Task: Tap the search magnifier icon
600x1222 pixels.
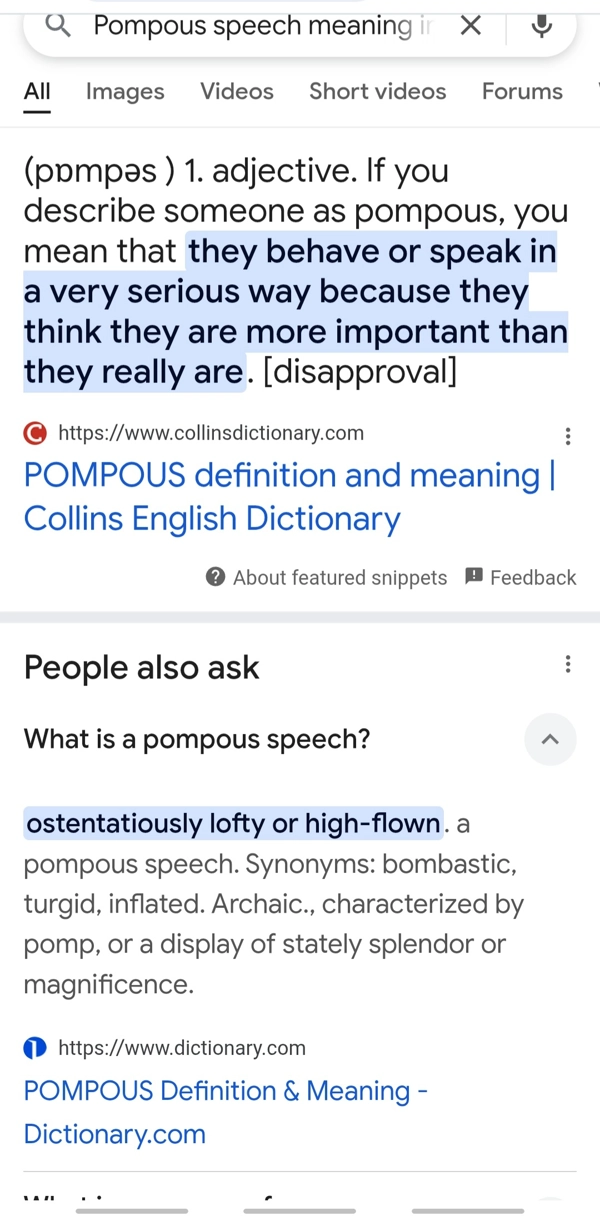Action: click(x=59, y=27)
